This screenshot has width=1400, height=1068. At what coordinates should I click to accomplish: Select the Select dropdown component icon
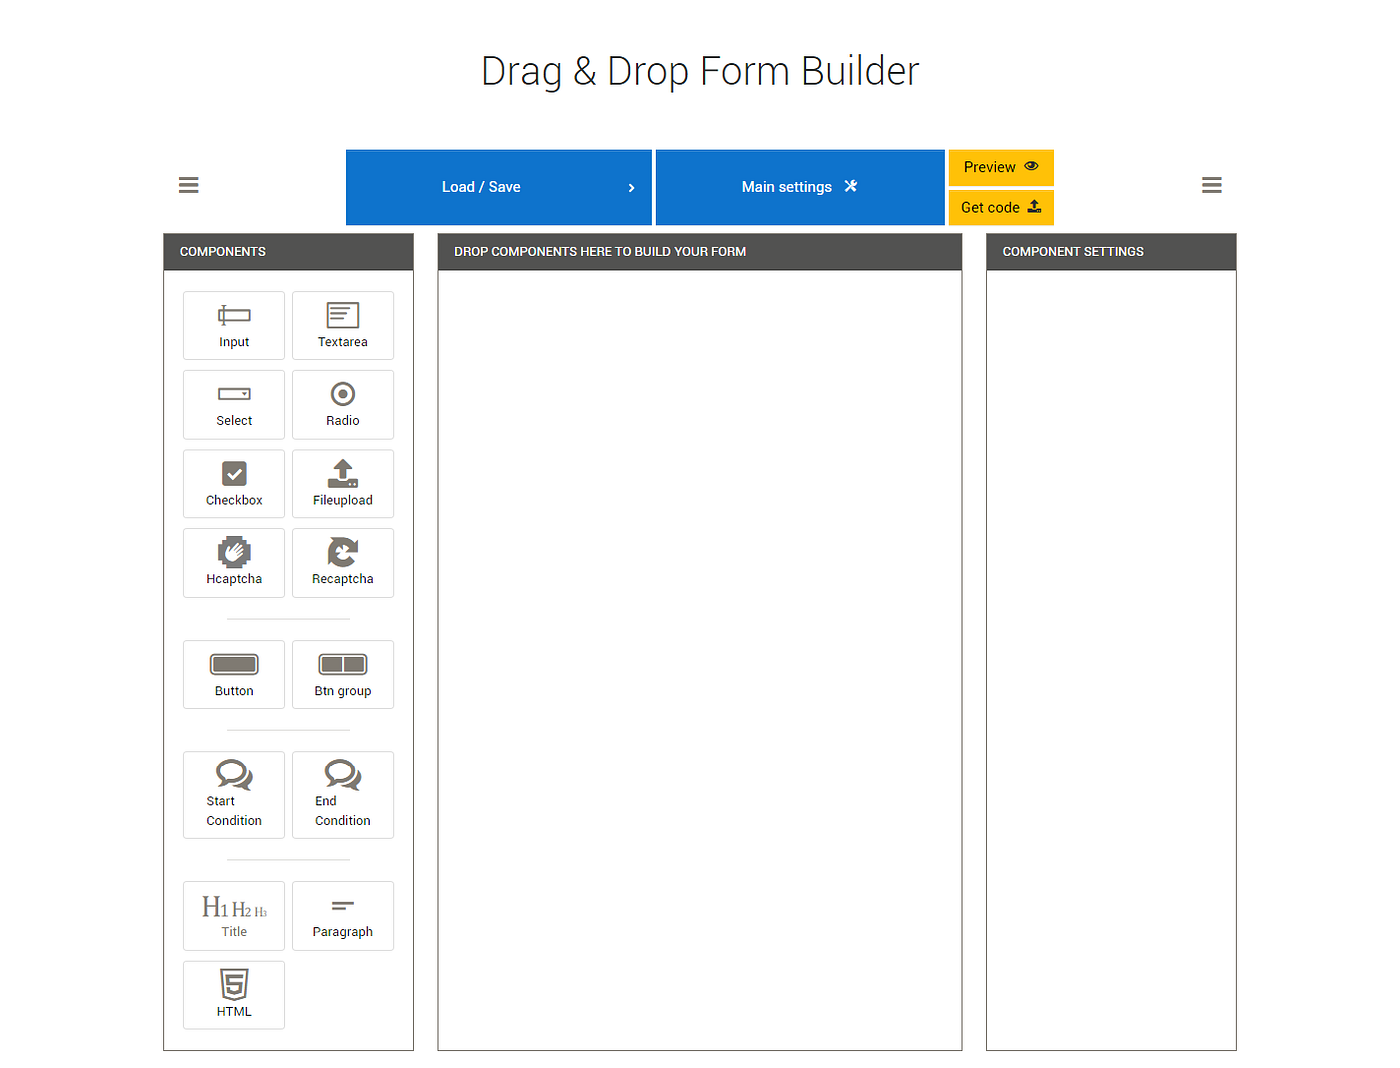[233, 404]
